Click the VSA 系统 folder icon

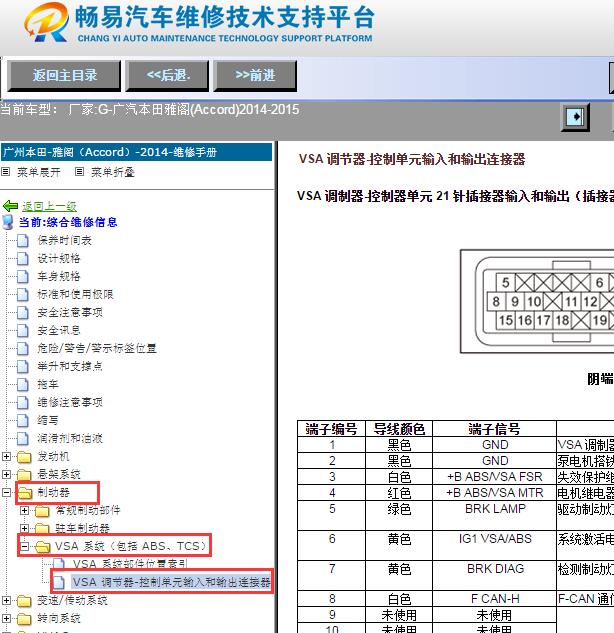(x=42, y=547)
